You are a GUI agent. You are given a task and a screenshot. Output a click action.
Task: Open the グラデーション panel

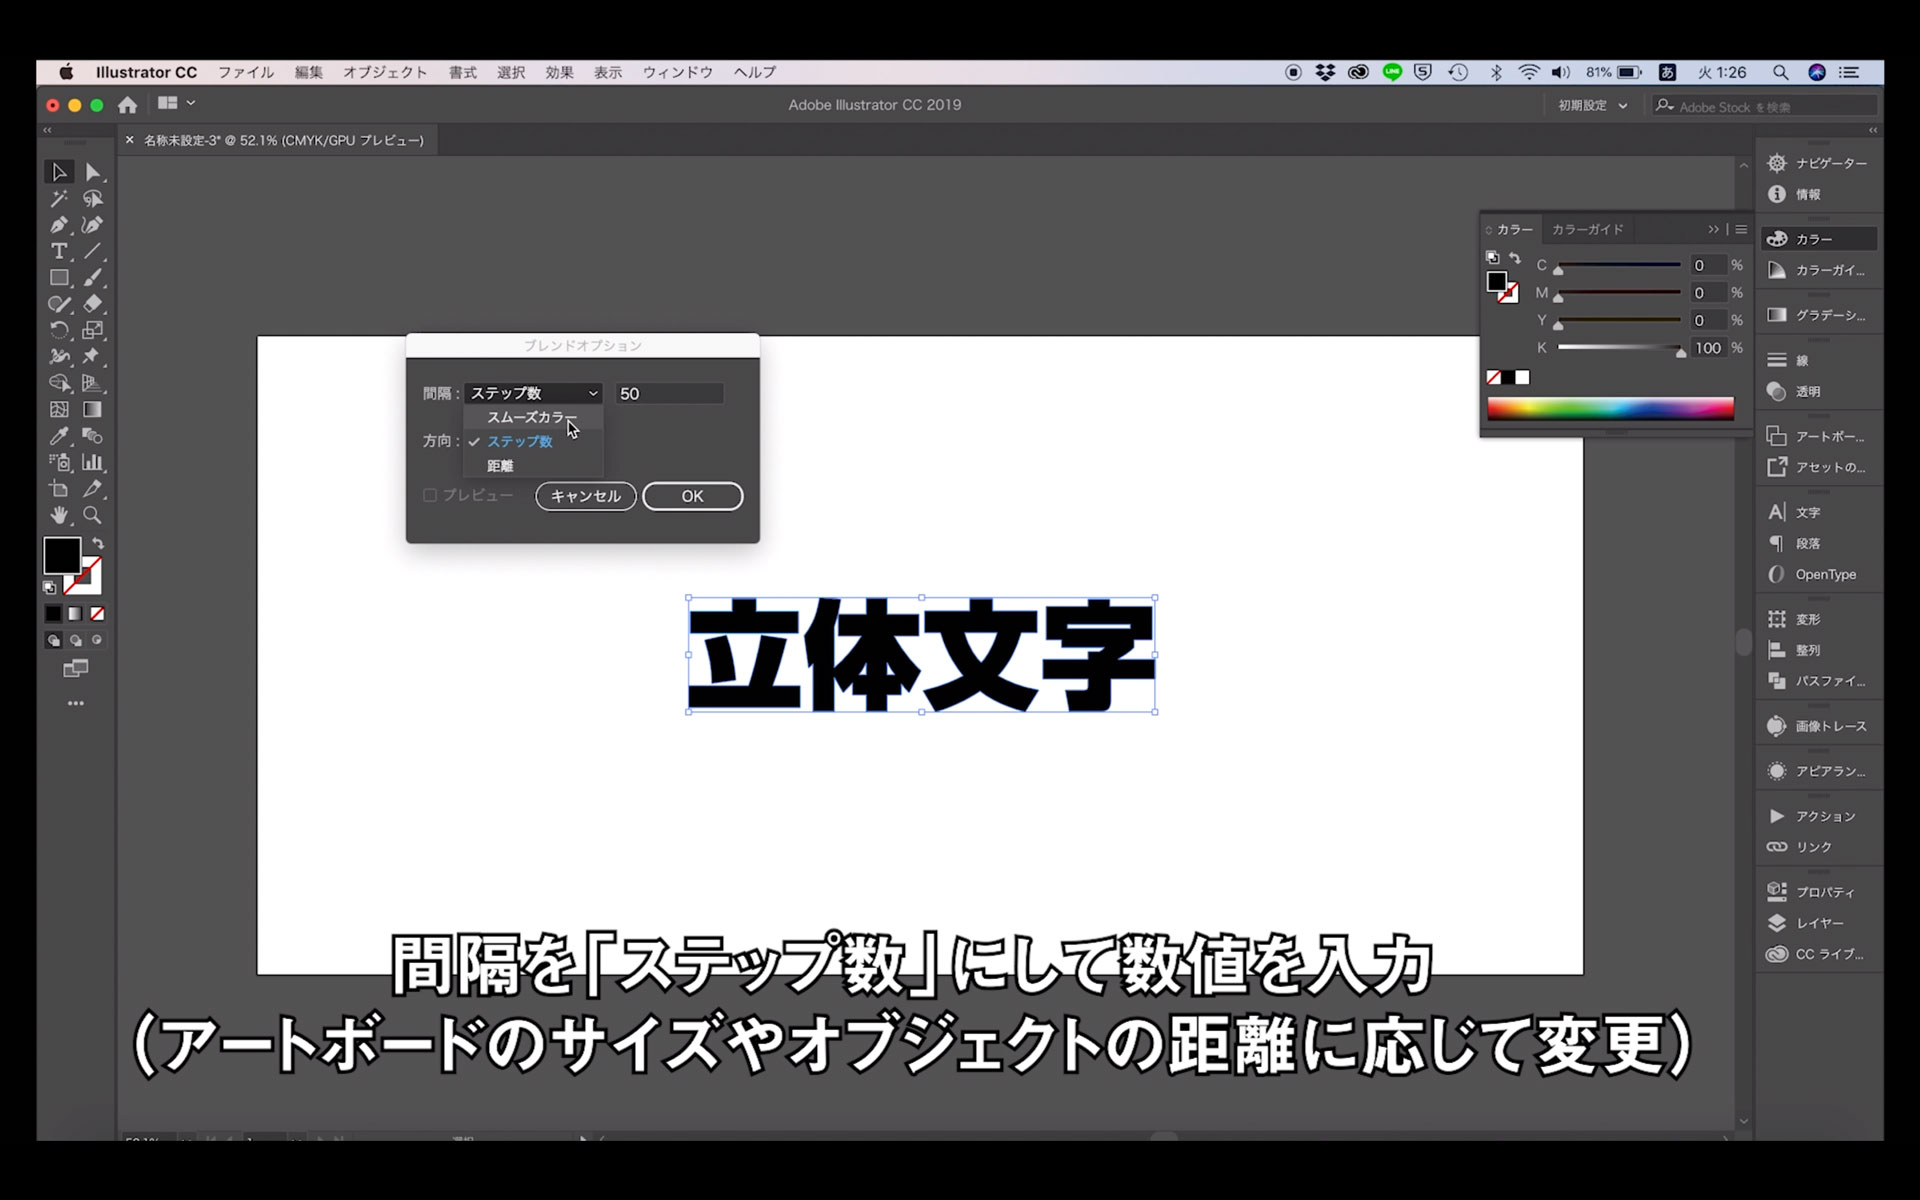point(1818,315)
